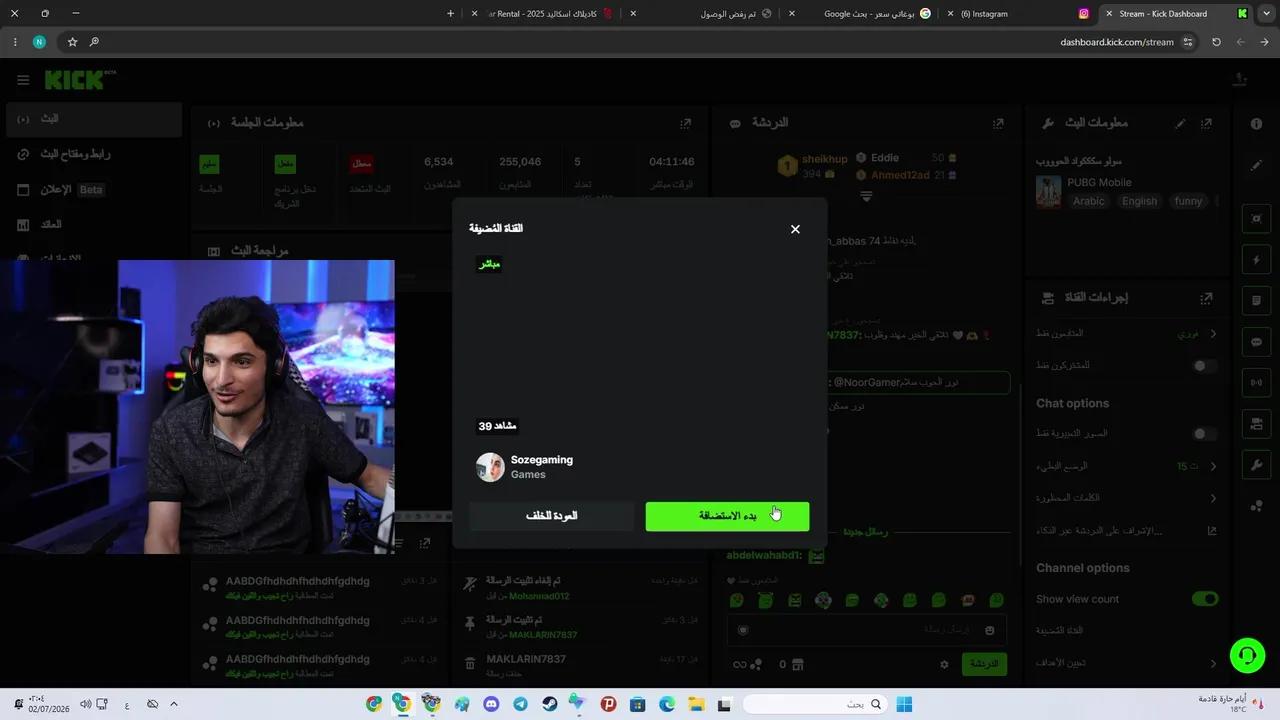
Task: Click the chat message input field
Action: [x=866, y=630]
